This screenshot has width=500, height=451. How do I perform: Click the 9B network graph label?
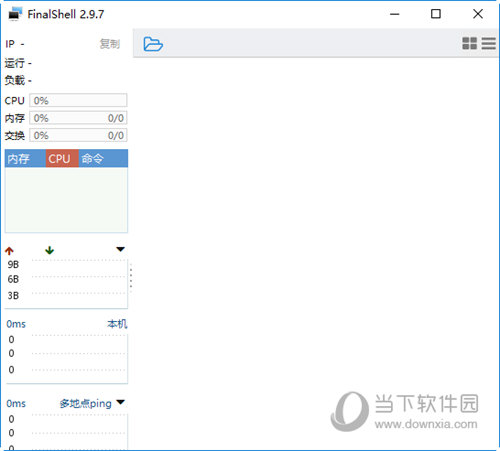coord(13,264)
